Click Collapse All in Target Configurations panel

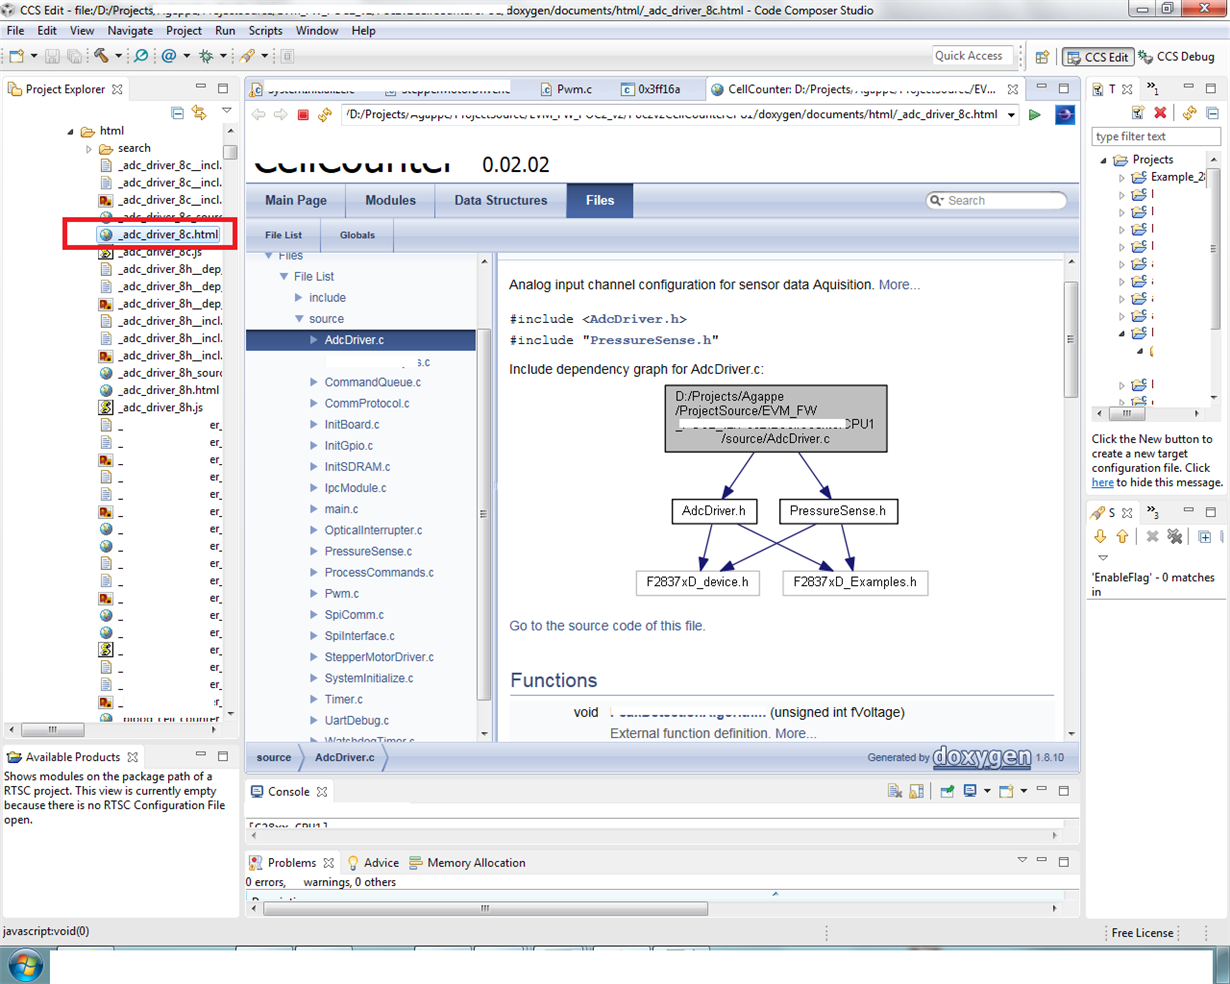point(1212,113)
